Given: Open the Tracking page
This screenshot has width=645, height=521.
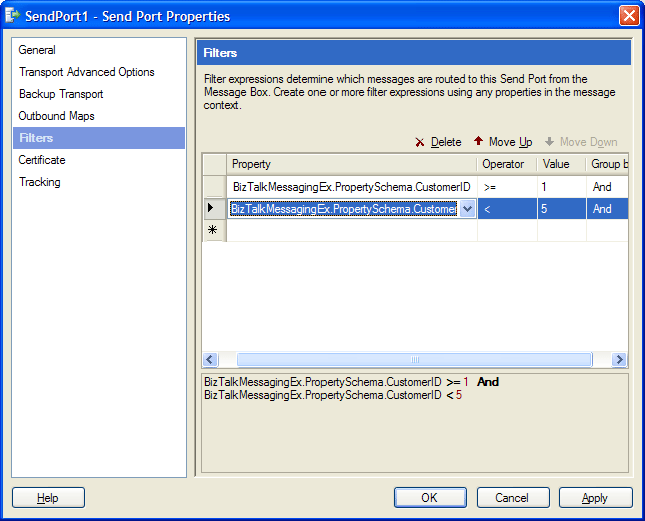Looking at the screenshot, I should pyautogui.click(x=40, y=182).
